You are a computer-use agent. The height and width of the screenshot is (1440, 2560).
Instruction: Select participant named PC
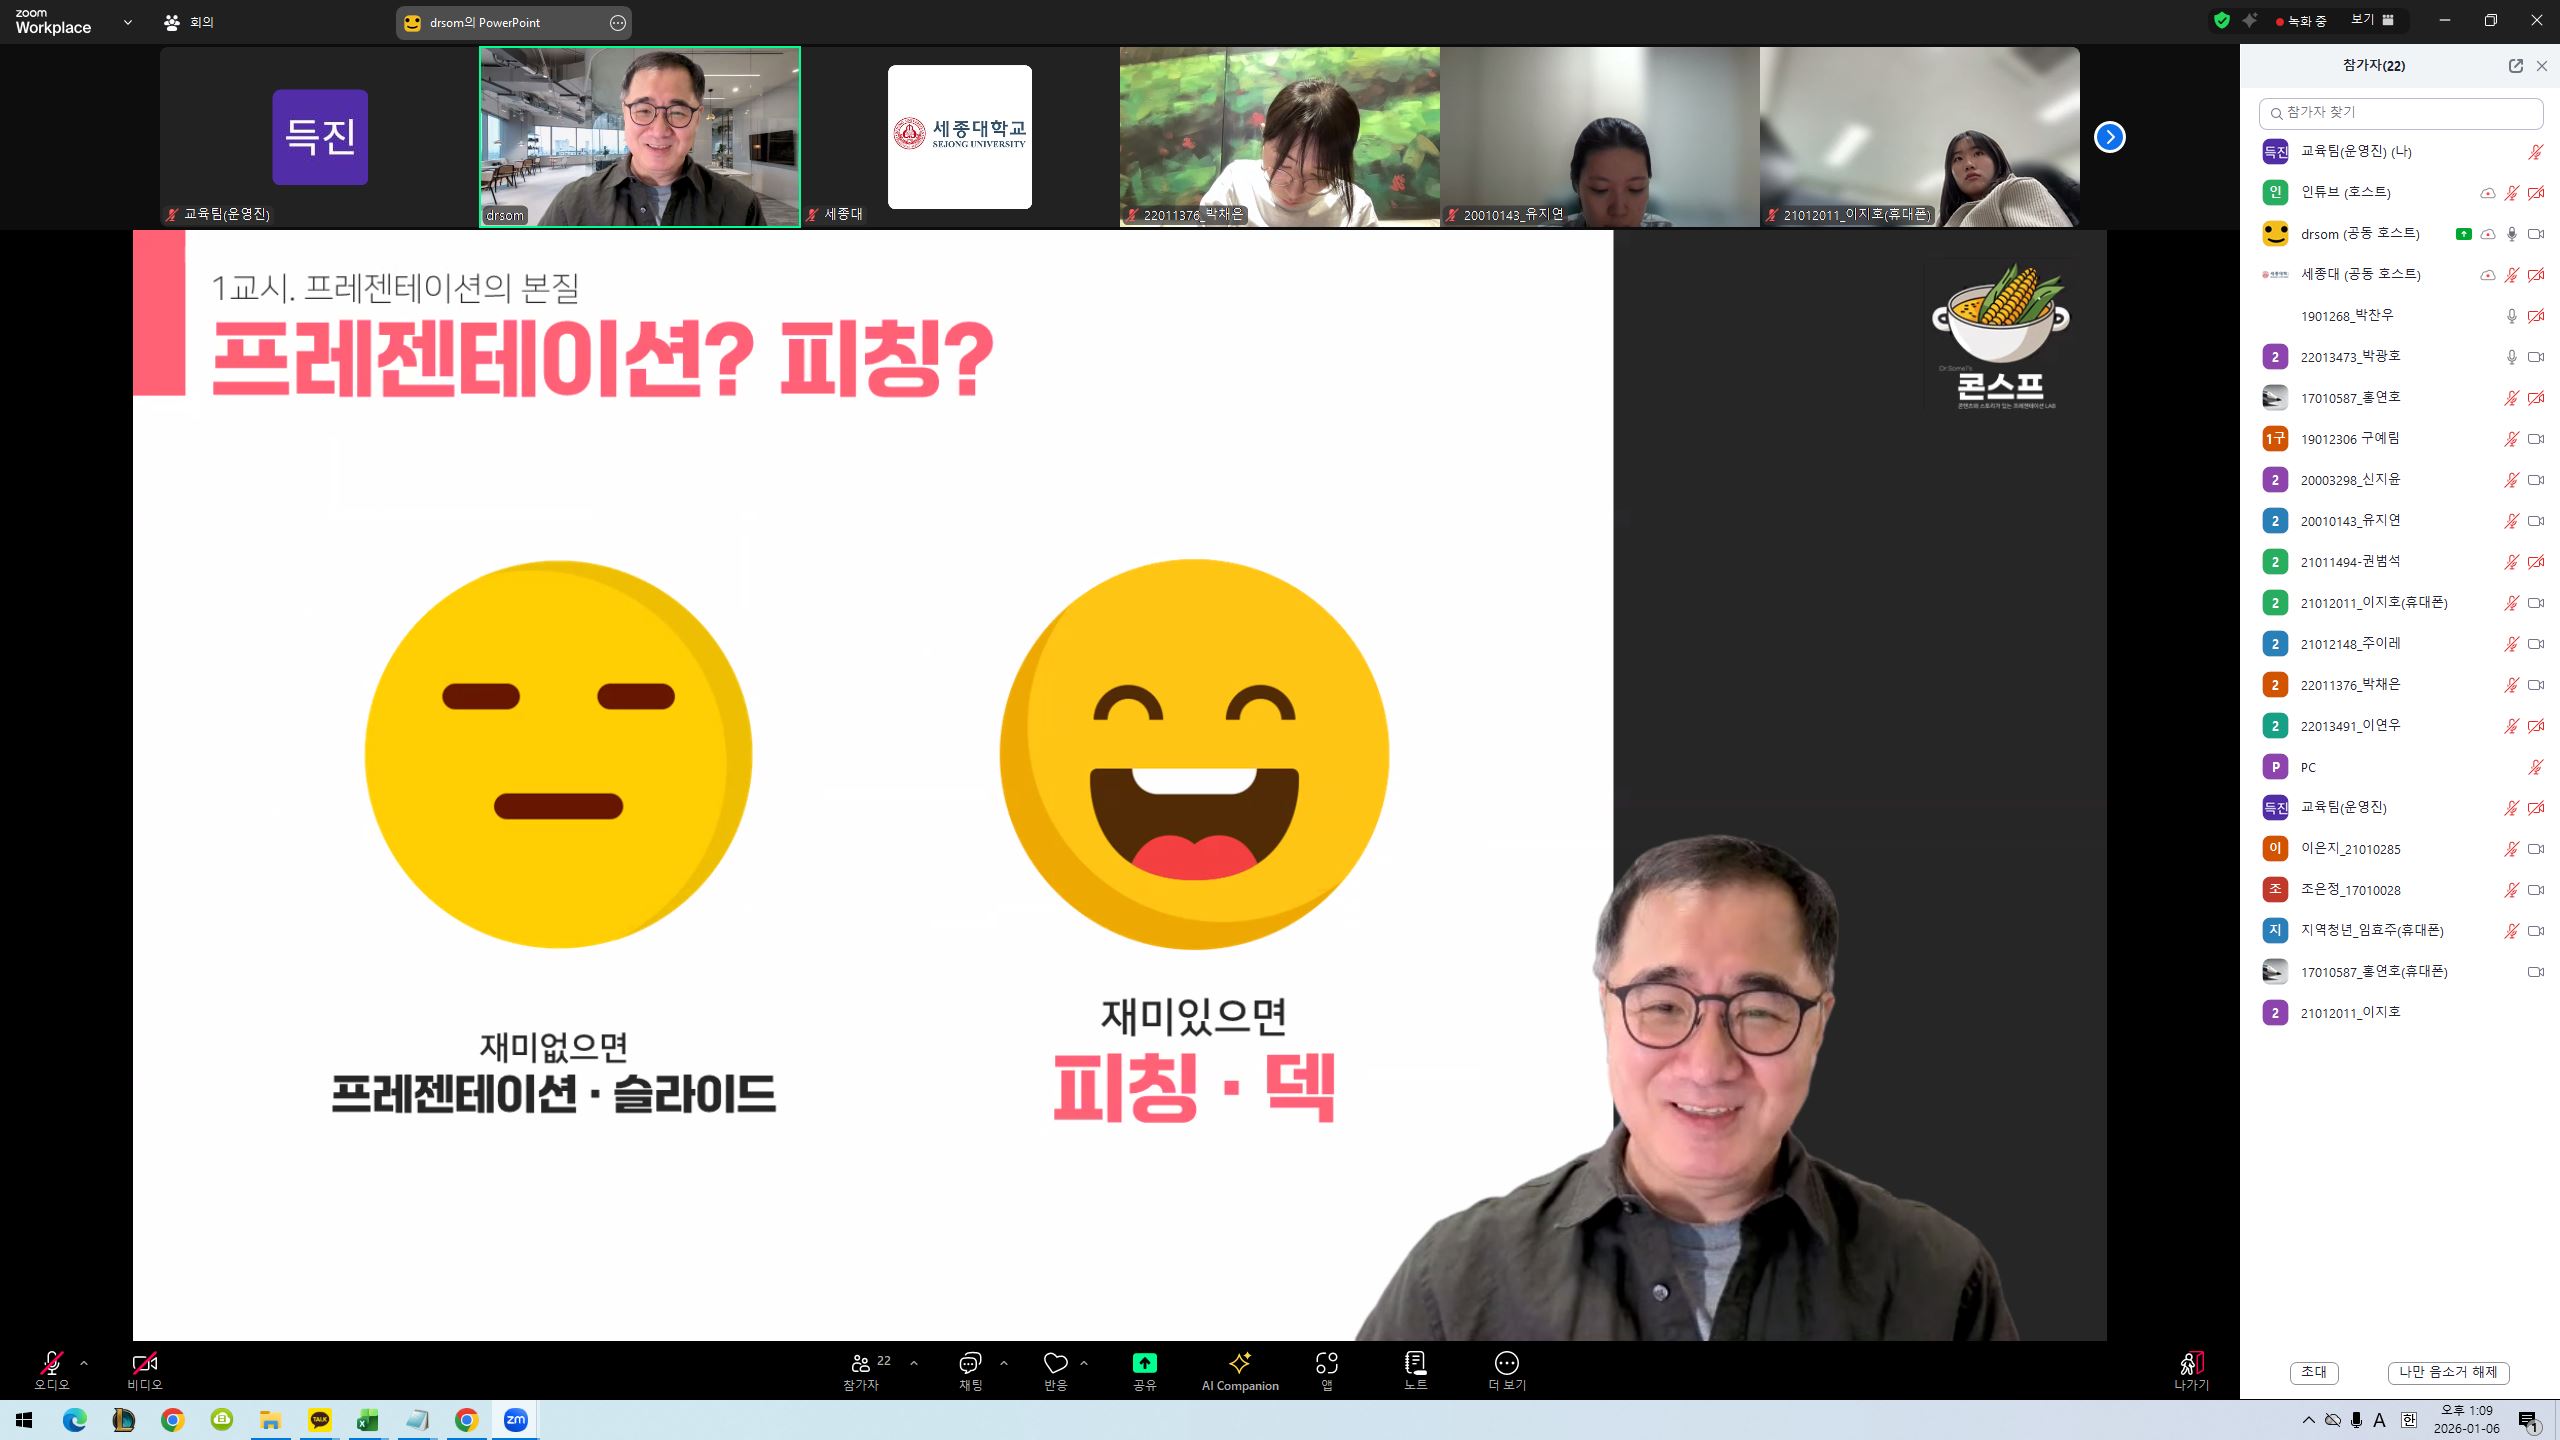2400,767
